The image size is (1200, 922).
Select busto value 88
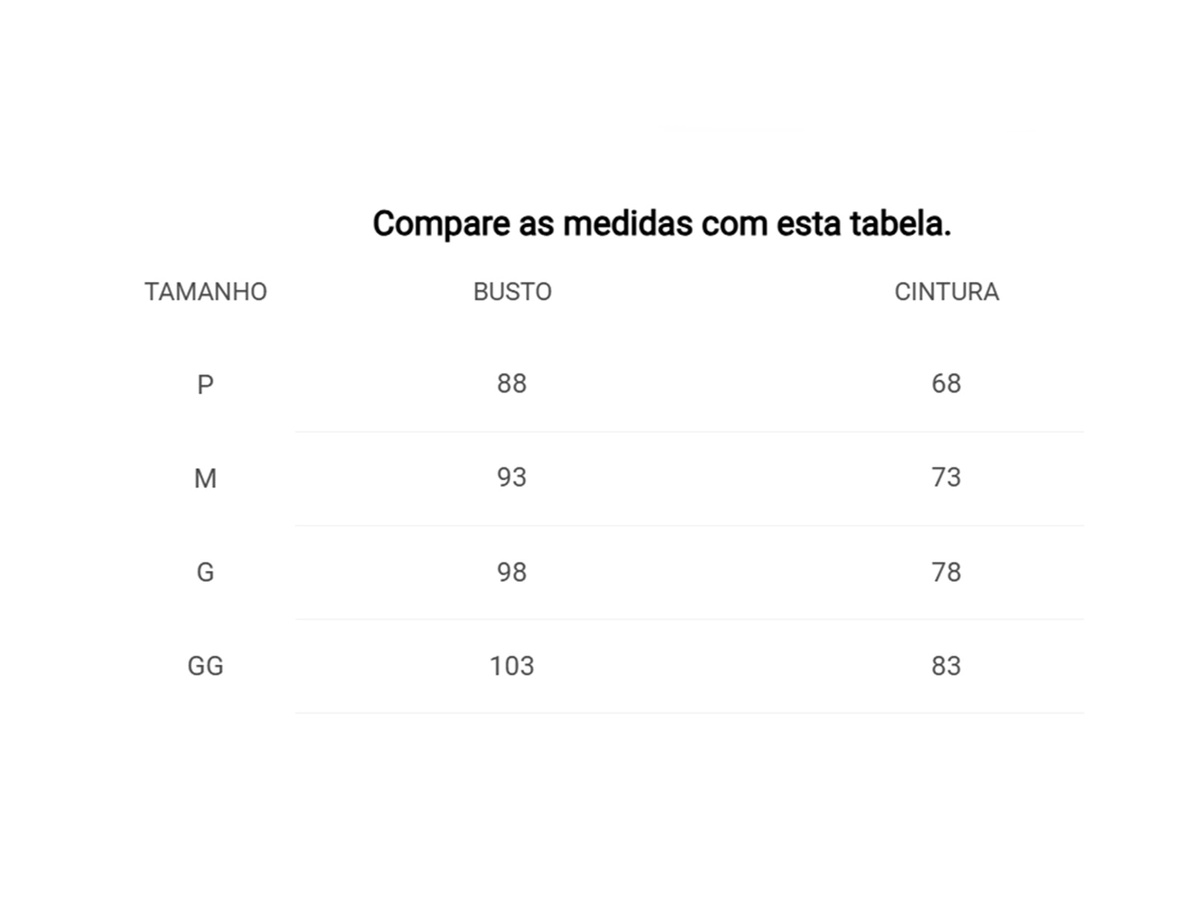tap(512, 384)
